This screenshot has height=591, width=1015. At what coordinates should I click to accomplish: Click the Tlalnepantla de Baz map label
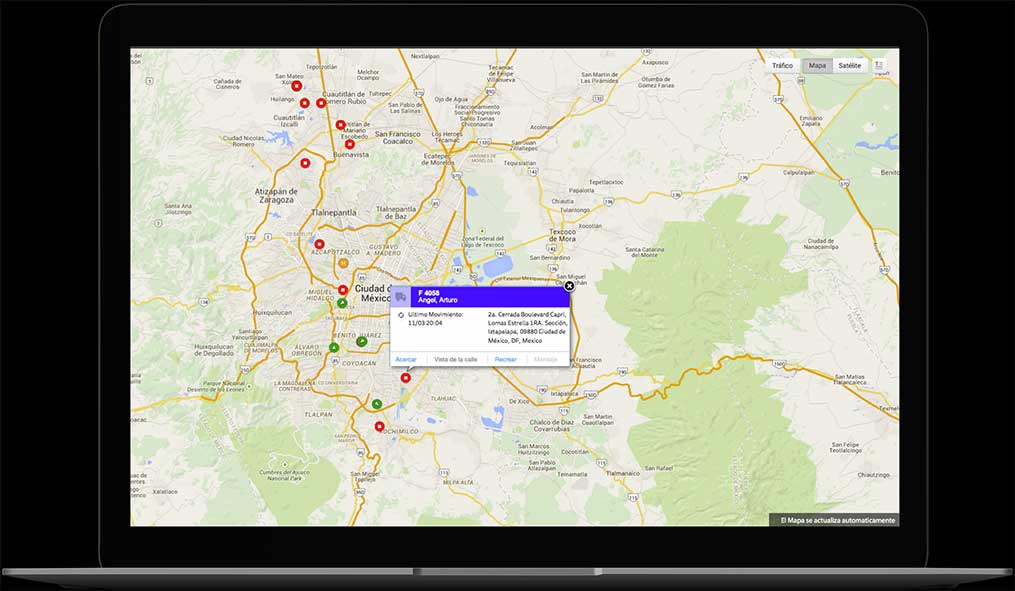[396, 213]
